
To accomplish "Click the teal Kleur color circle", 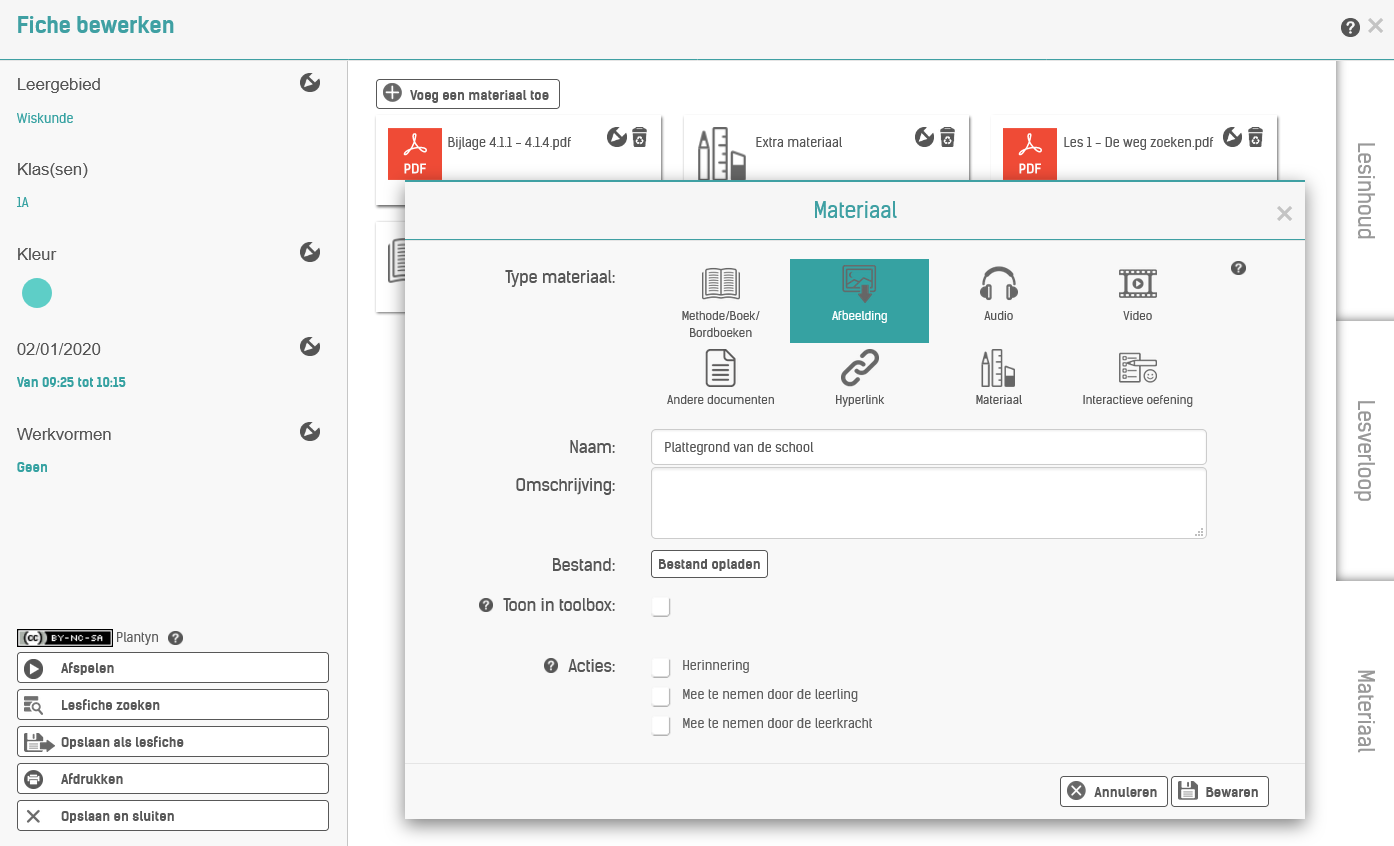I will pyautogui.click(x=37, y=293).
